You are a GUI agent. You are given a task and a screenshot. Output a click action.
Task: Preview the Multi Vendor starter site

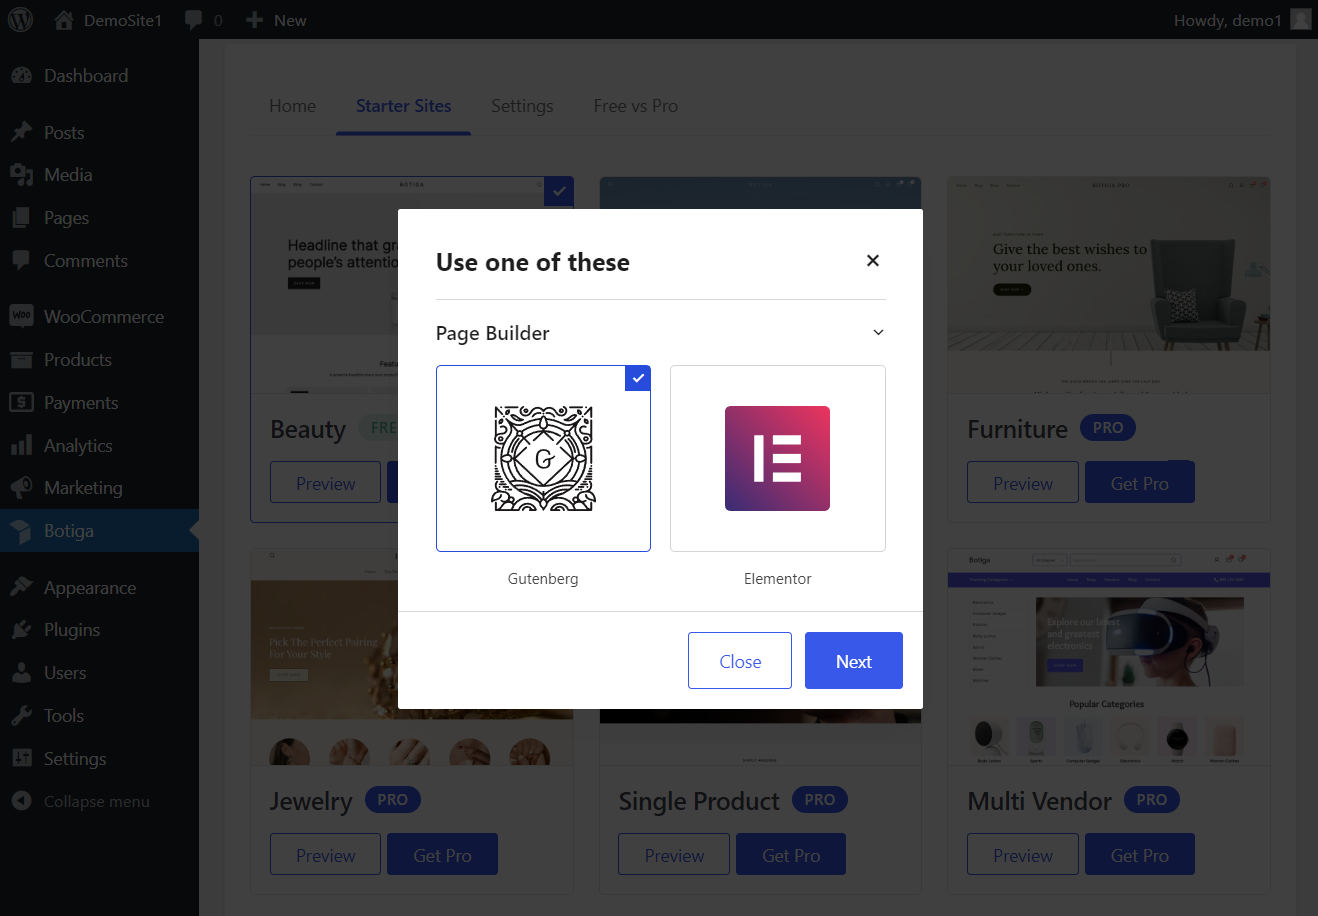[1023, 855]
